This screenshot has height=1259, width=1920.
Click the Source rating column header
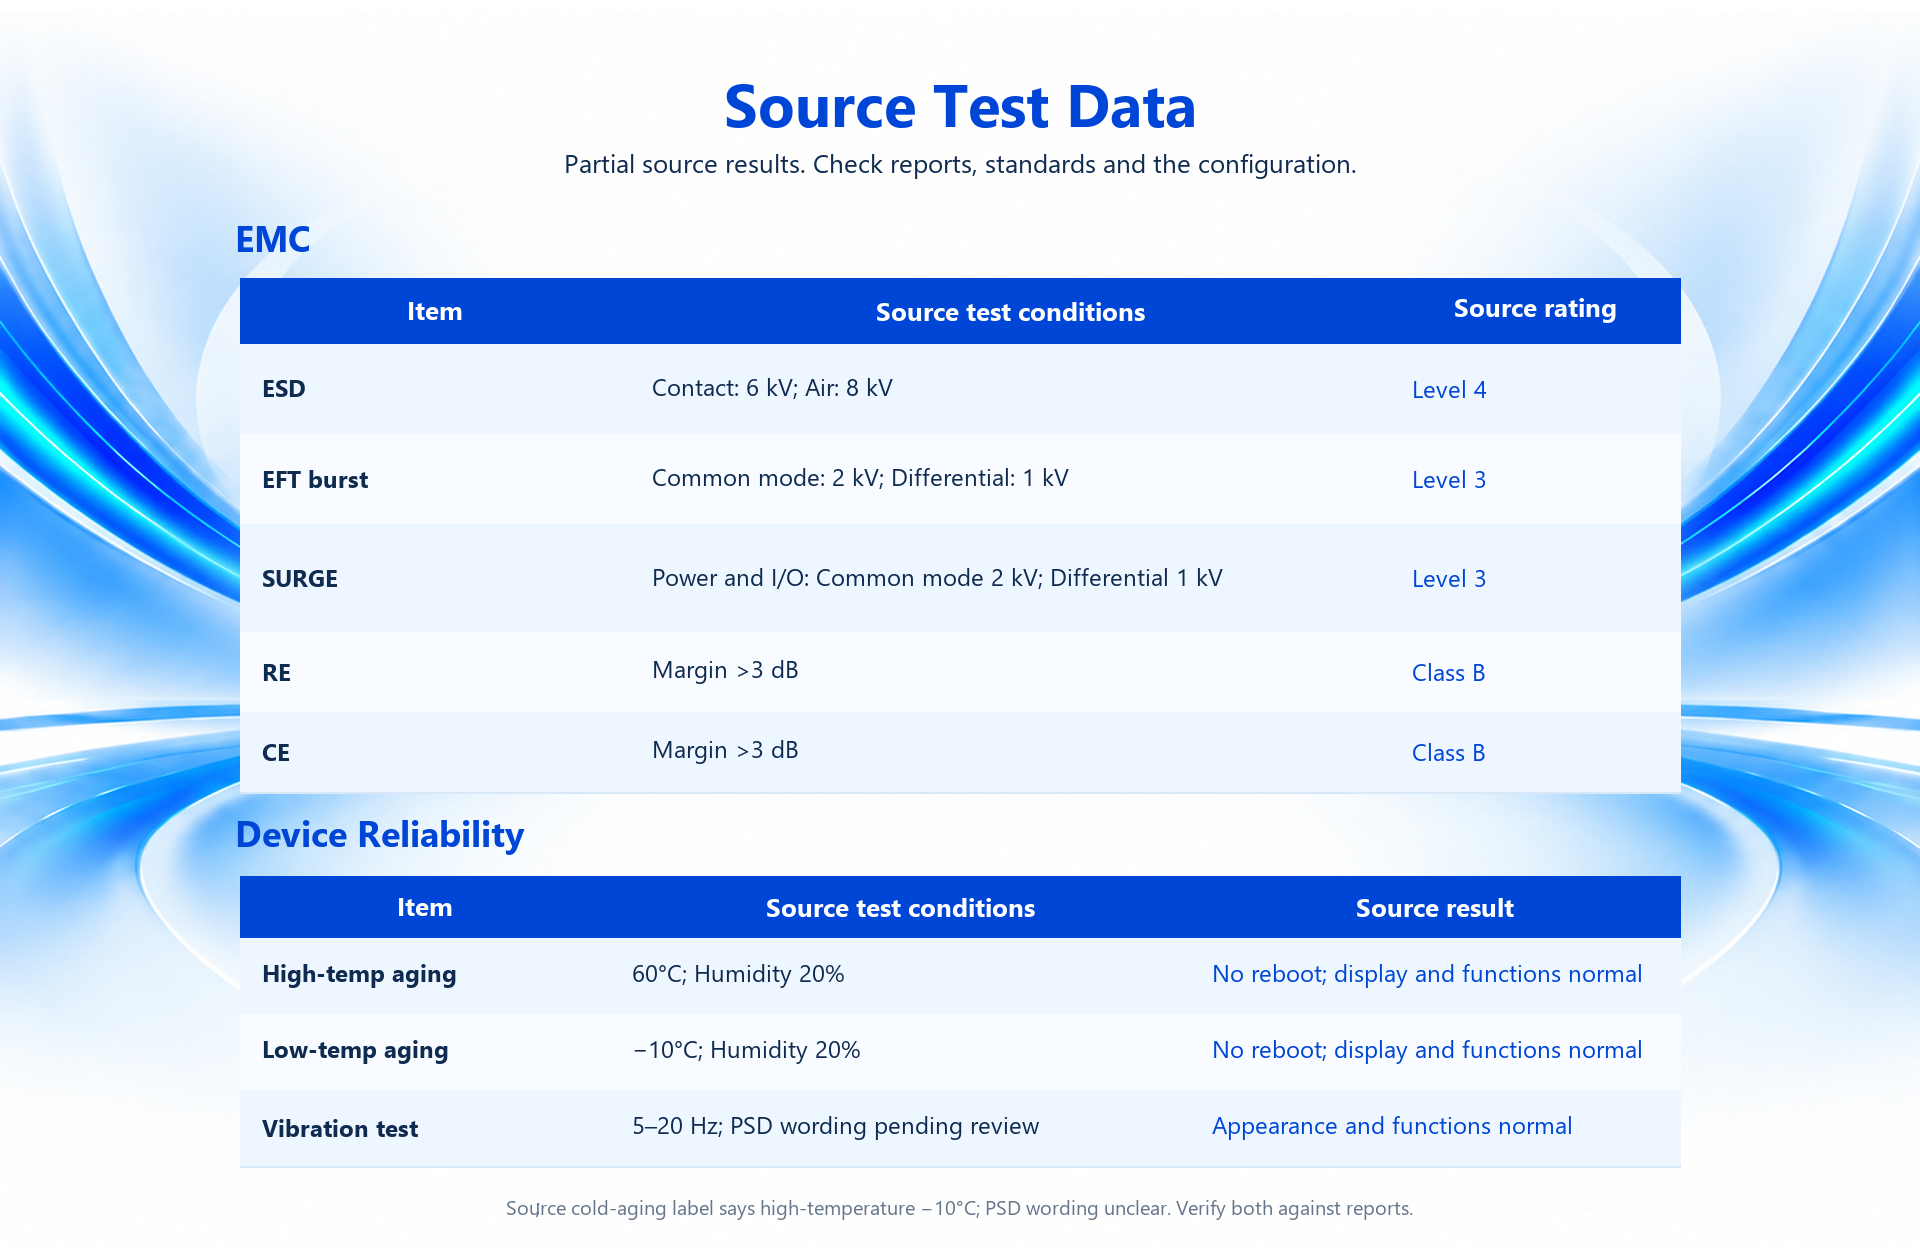click(1534, 308)
